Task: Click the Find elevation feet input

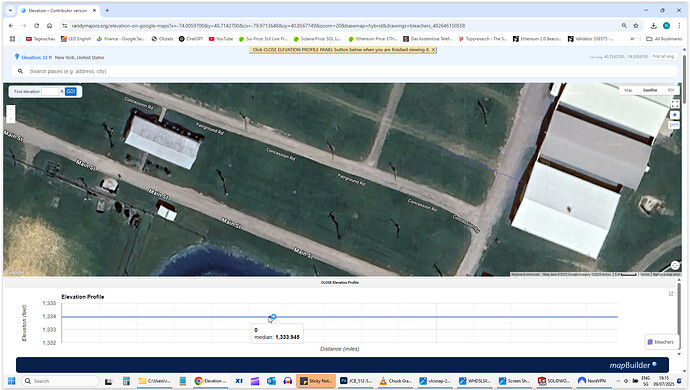Action: (50, 92)
